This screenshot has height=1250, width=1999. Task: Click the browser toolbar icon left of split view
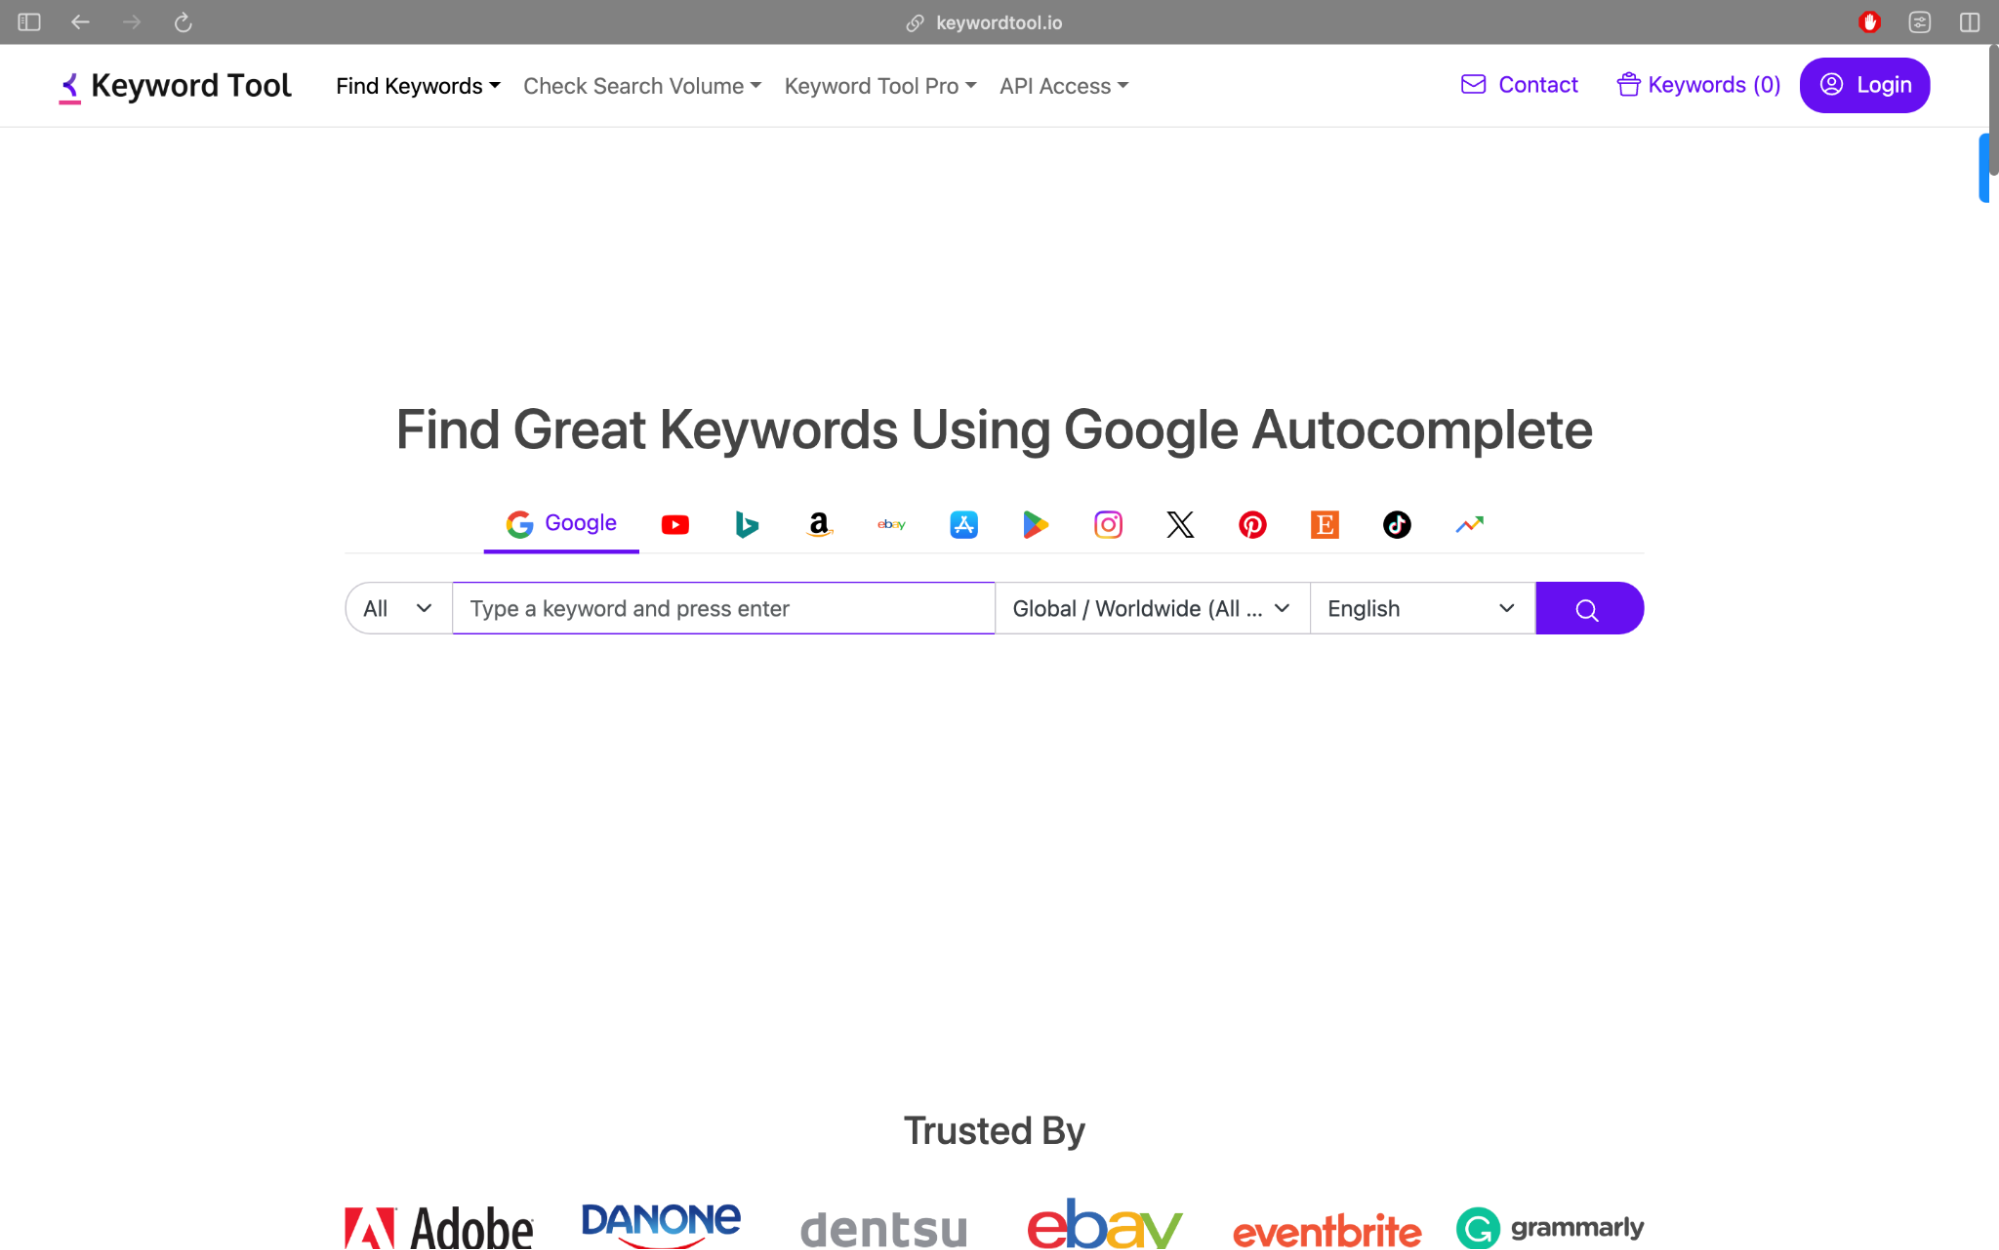click(x=1919, y=22)
